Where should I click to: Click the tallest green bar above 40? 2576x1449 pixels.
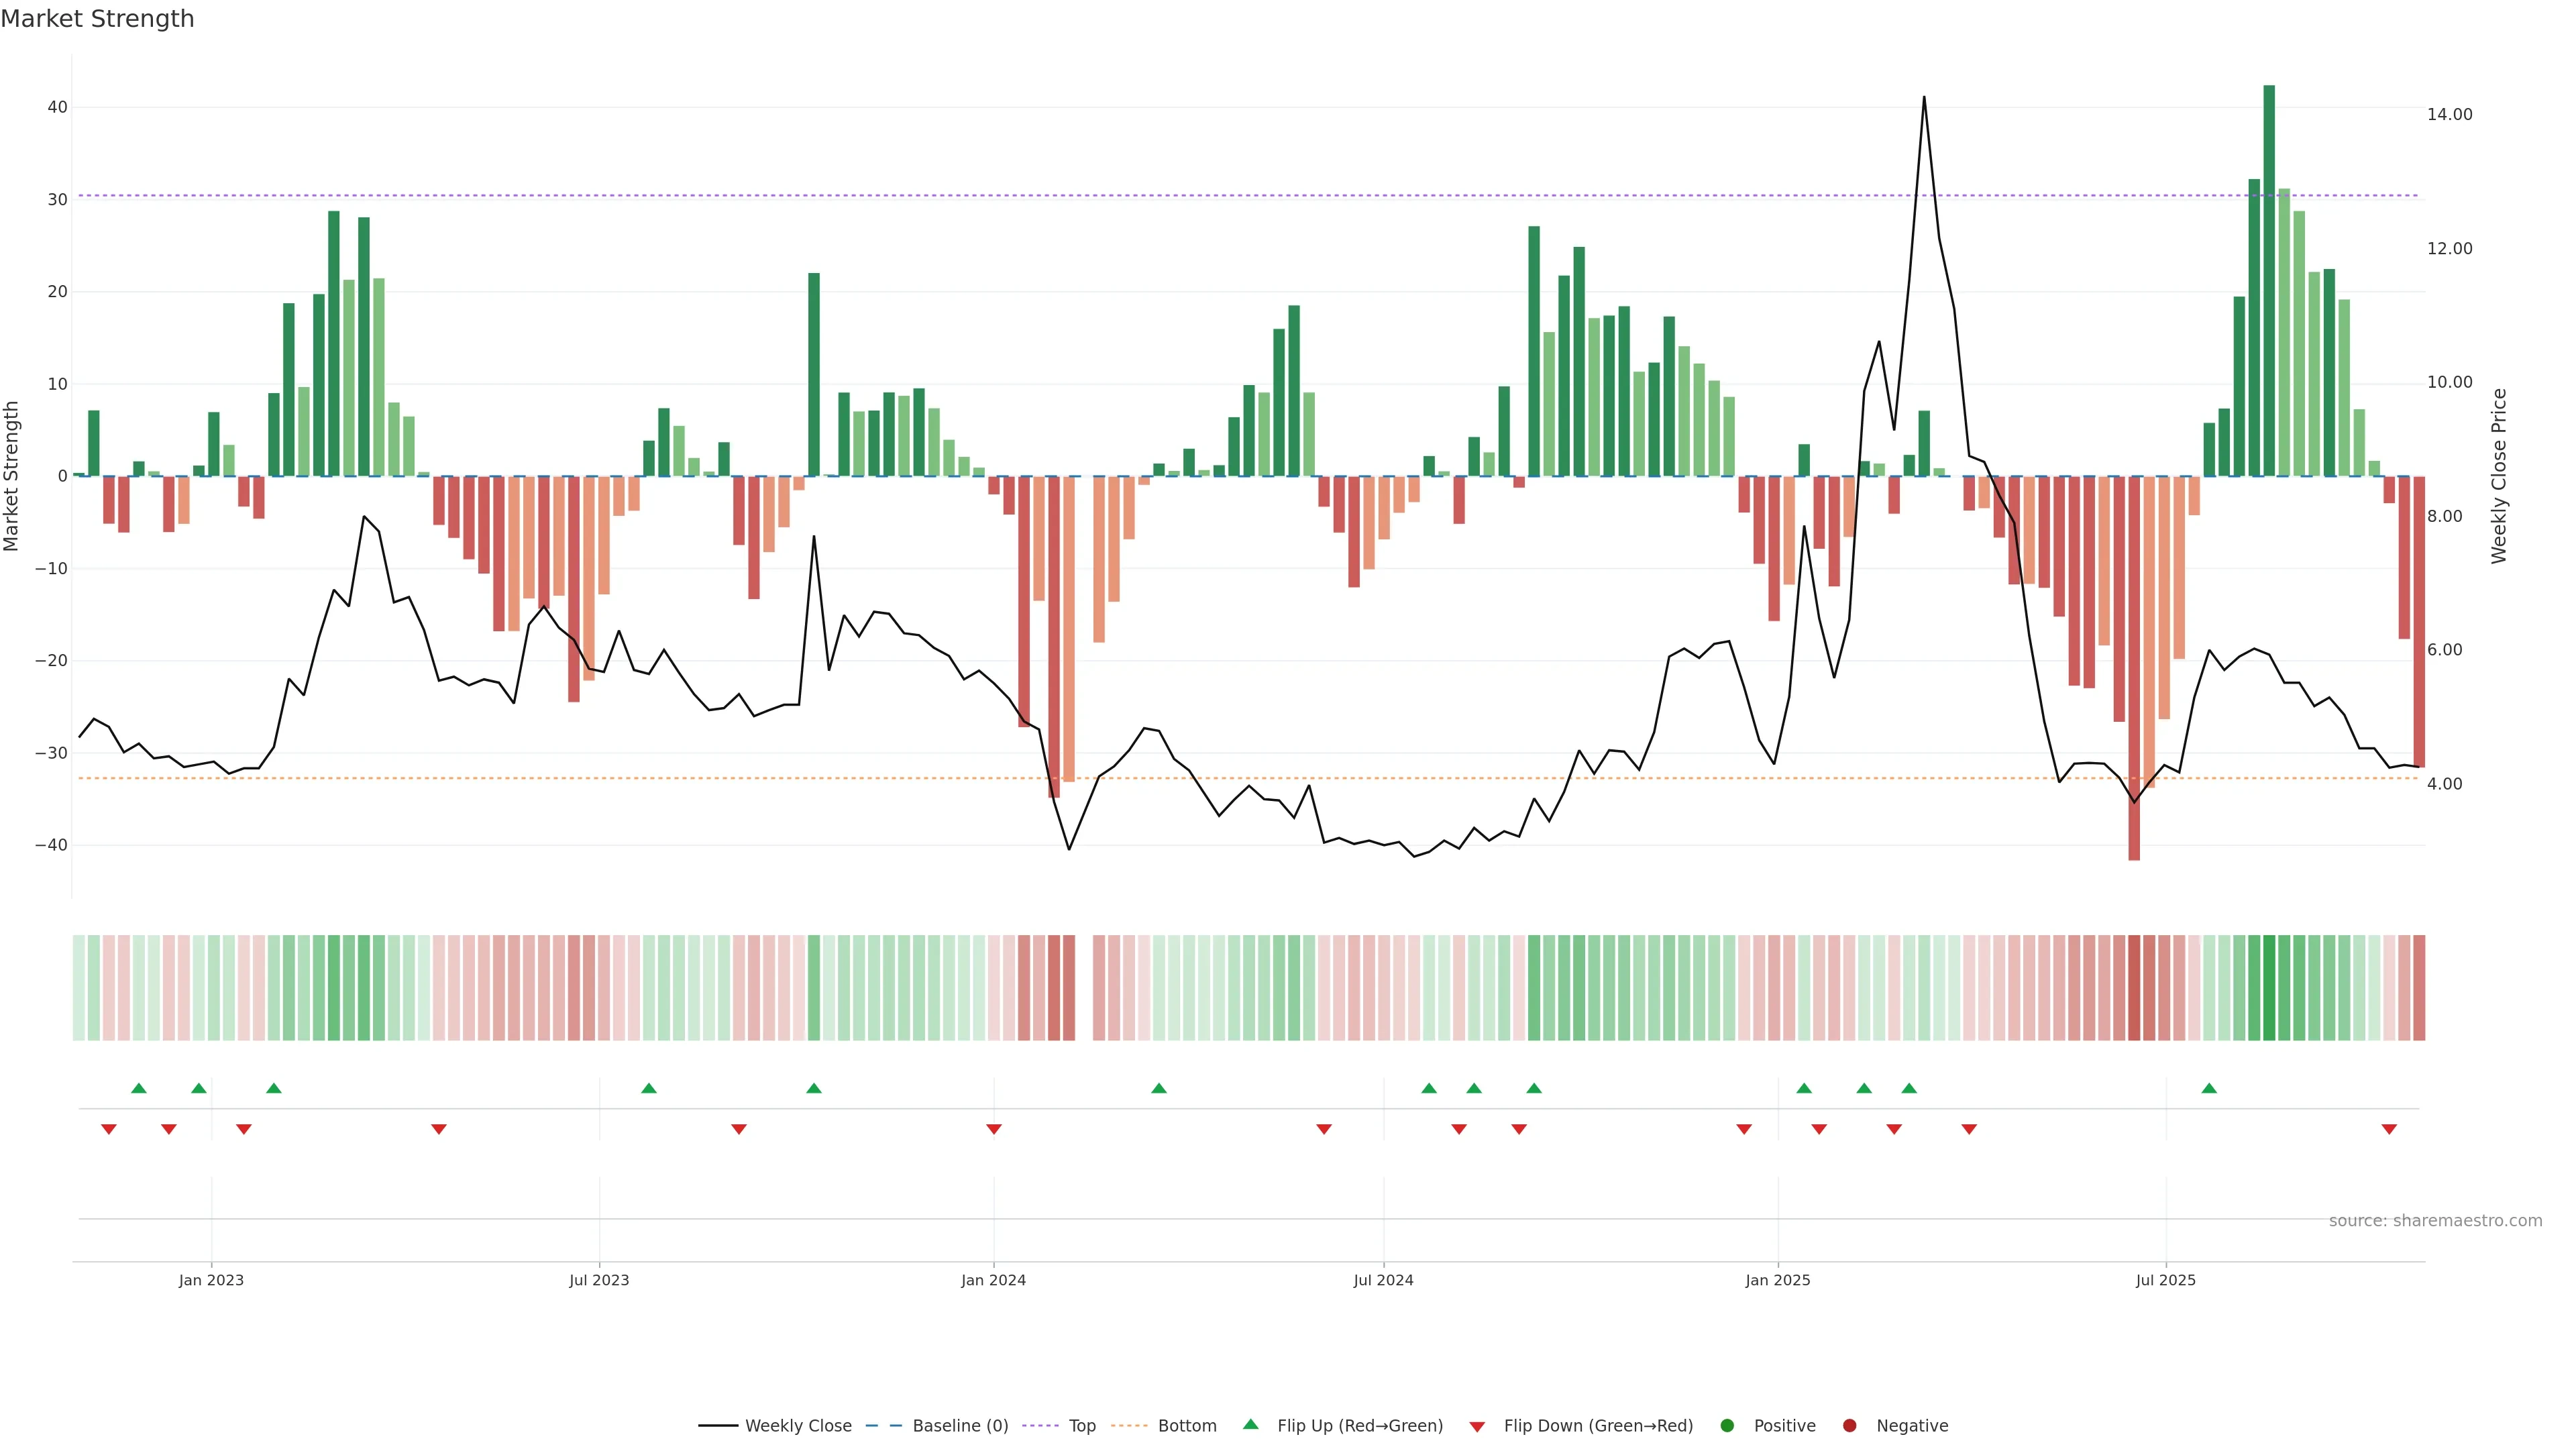2269,280
